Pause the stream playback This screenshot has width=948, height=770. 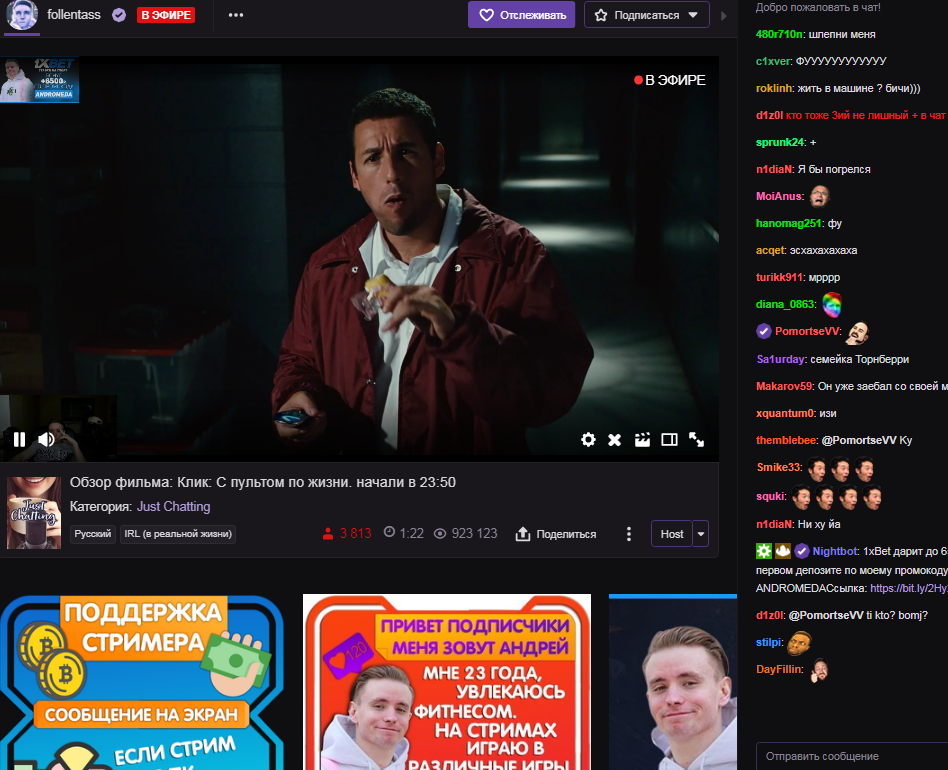[x=19, y=439]
